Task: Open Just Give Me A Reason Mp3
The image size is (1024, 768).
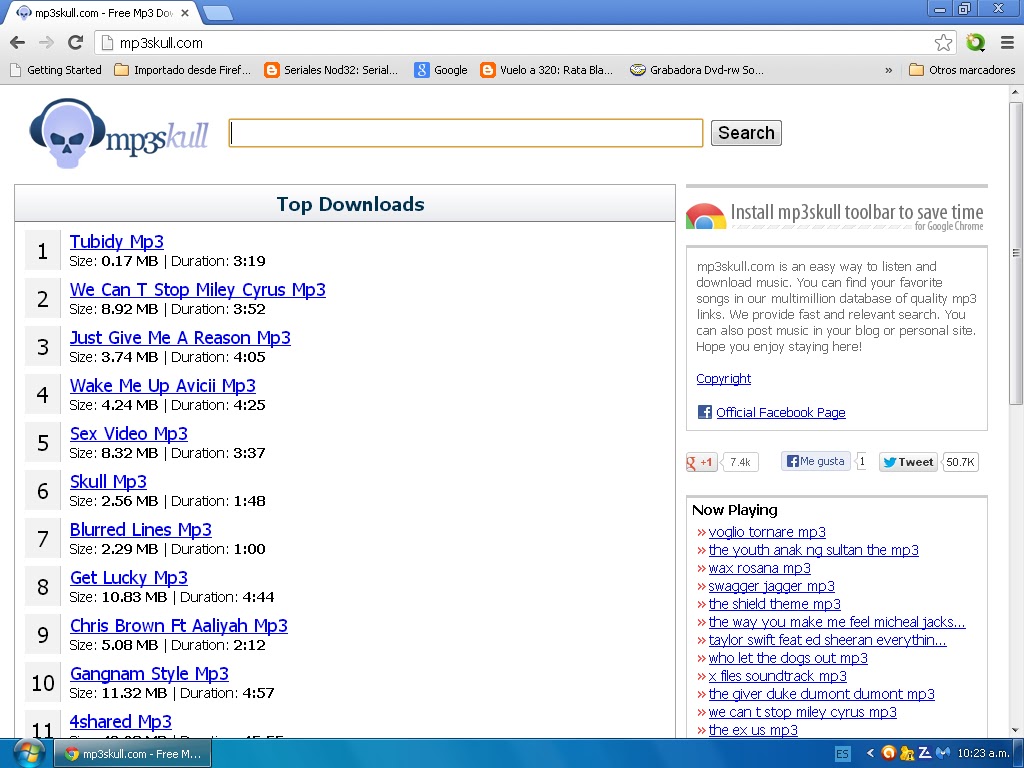Action: 180,338
